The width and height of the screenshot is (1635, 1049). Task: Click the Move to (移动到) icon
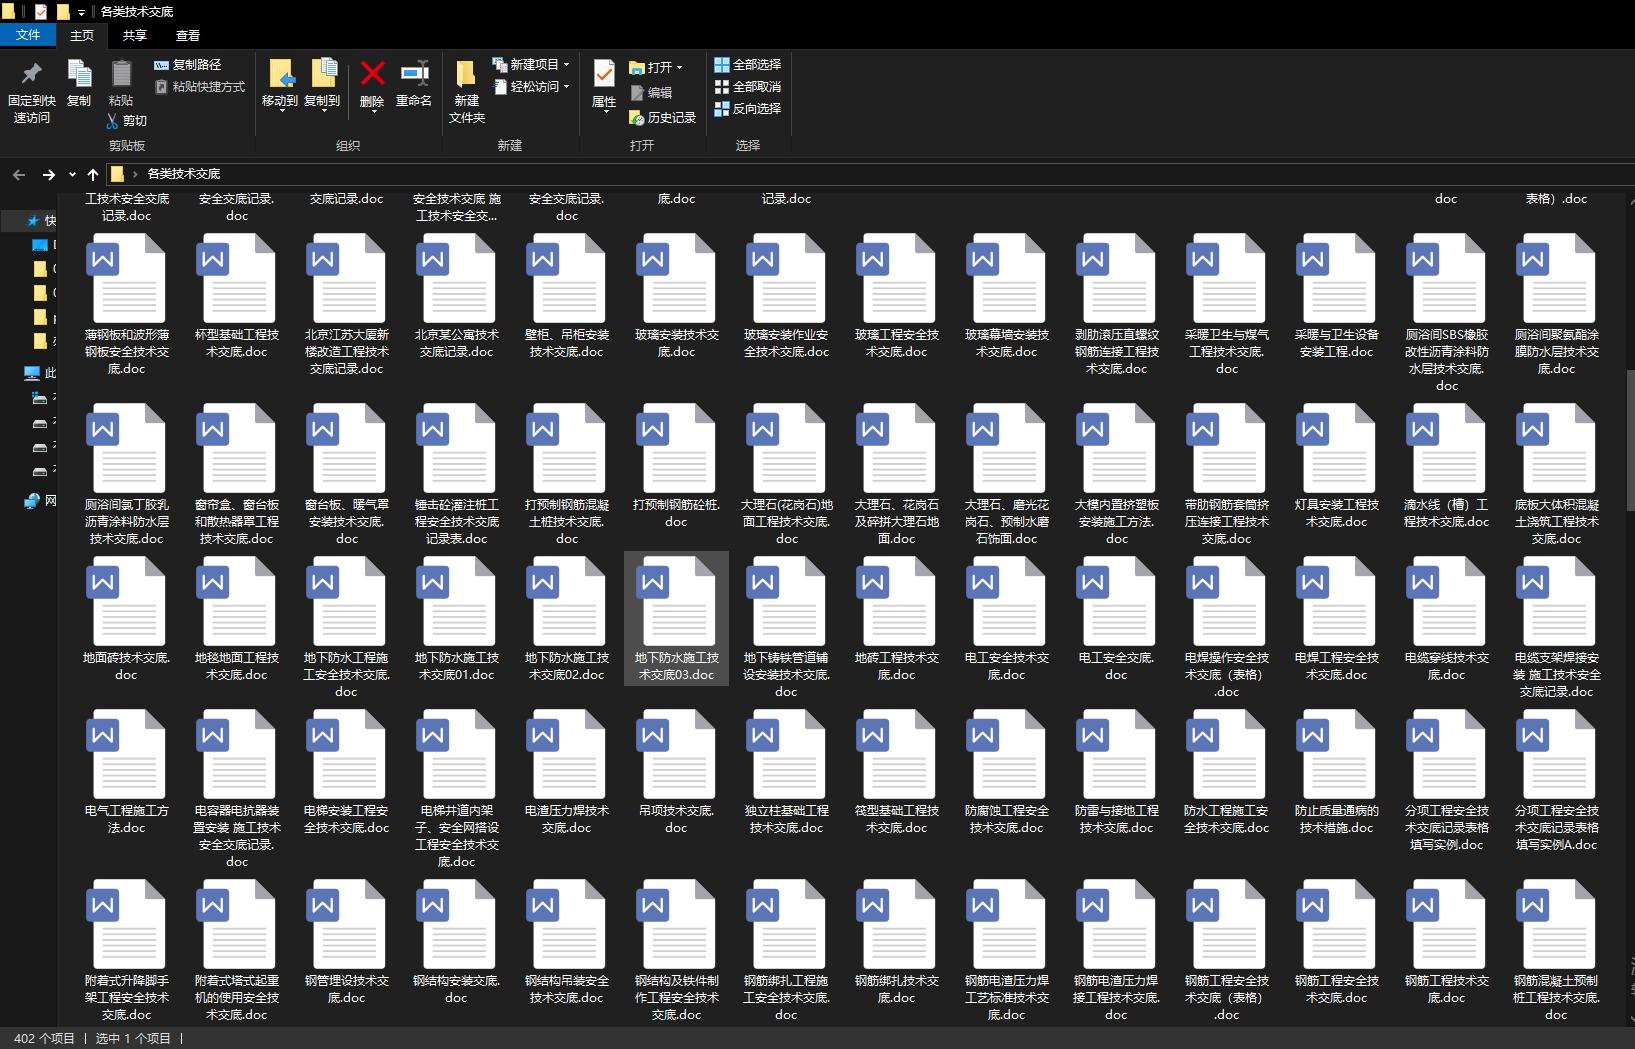(x=280, y=74)
